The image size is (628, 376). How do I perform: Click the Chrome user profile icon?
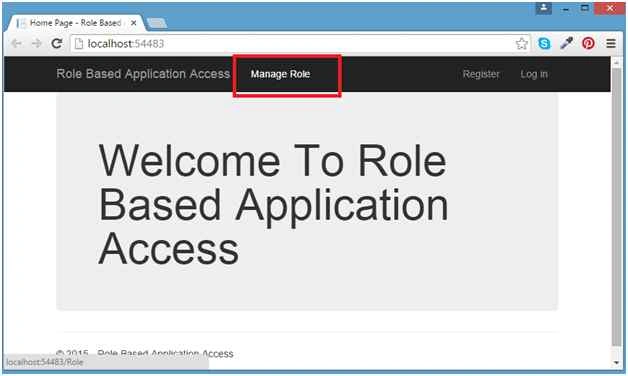pos(543,8)
